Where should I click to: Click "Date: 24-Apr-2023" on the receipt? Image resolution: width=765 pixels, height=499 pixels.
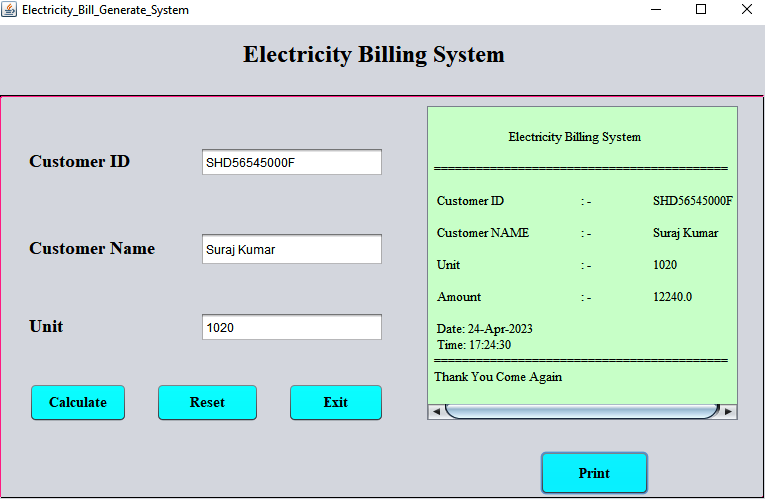coord(484,329)
